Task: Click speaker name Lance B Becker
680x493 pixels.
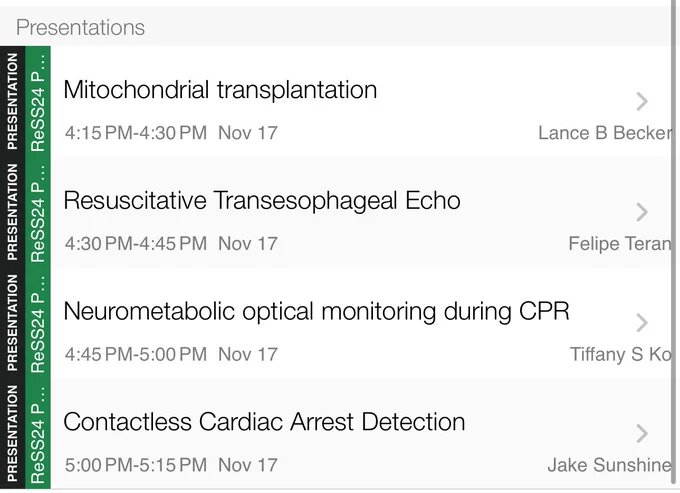Action: pyautogui.click(x=605, y=133)
